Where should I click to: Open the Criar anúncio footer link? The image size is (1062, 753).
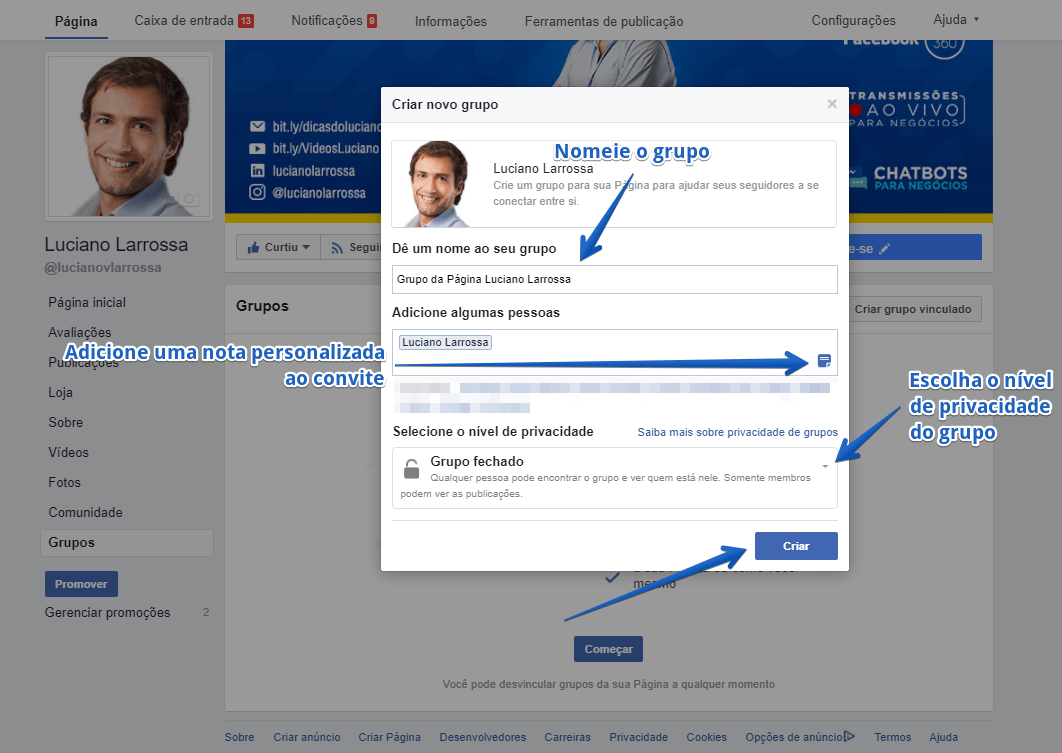[x=307, y=737]
